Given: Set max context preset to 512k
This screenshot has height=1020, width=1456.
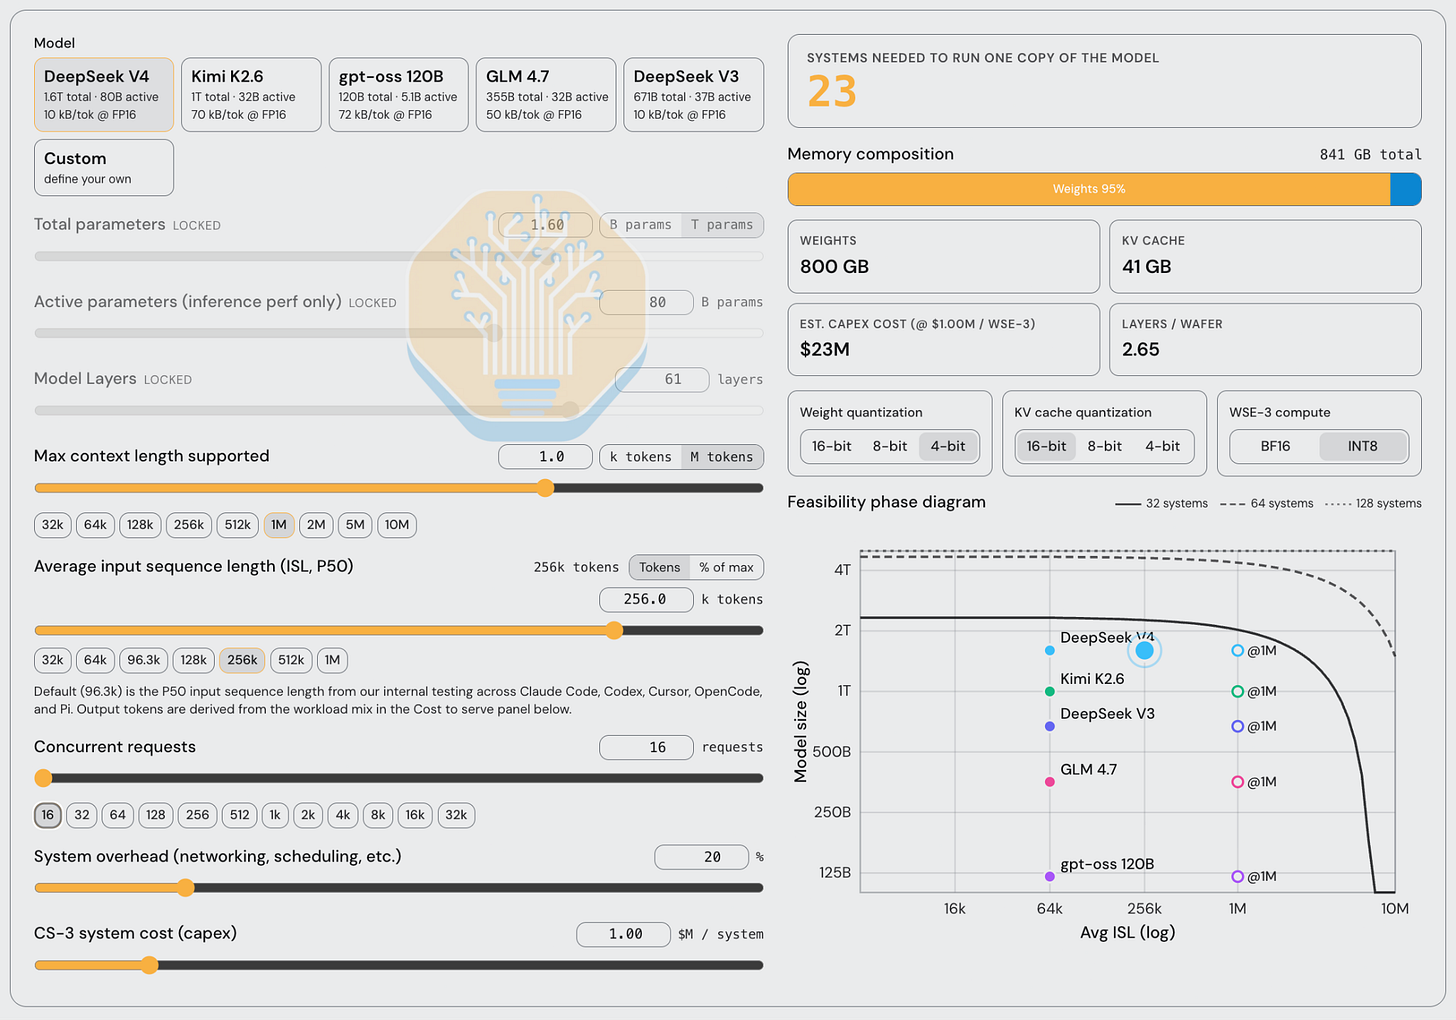Looking at the screenshot, I should tap(238, 525).
